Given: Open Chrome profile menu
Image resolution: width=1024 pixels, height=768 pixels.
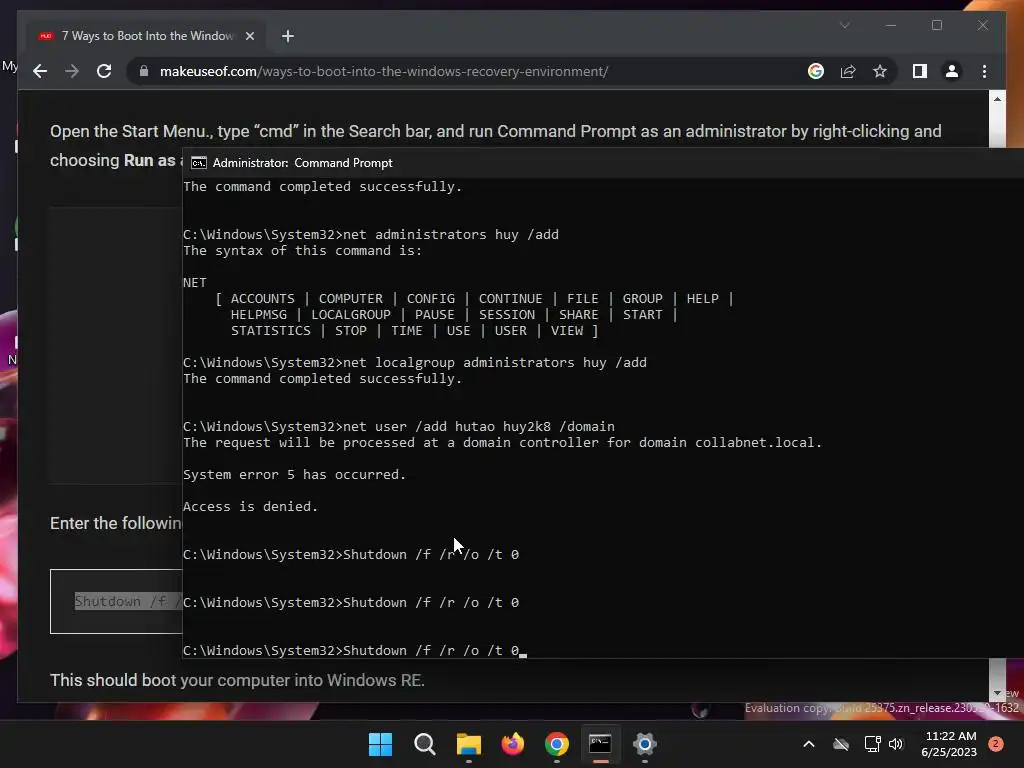Looking at the screenshot, I should click(952, 71).
